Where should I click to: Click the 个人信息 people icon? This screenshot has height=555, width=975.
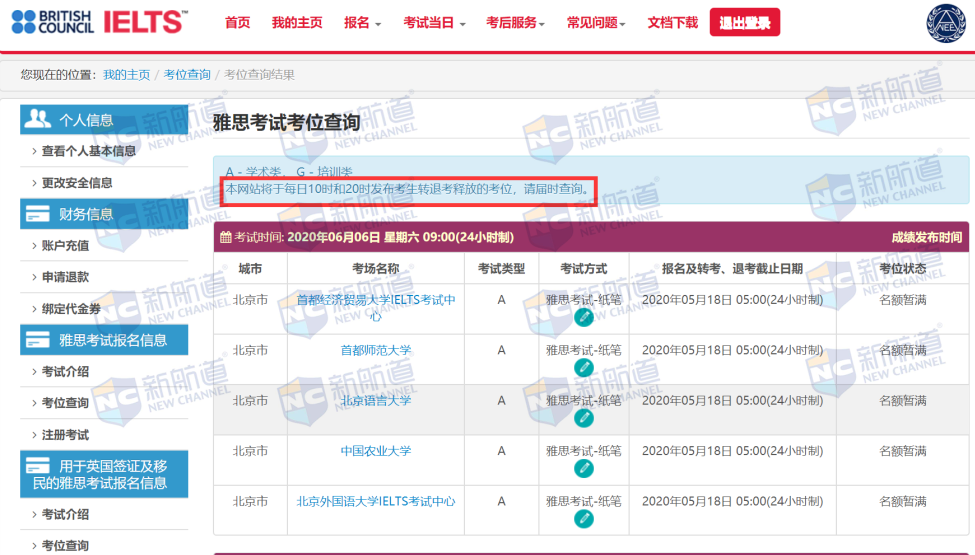(x=37, y=119)
